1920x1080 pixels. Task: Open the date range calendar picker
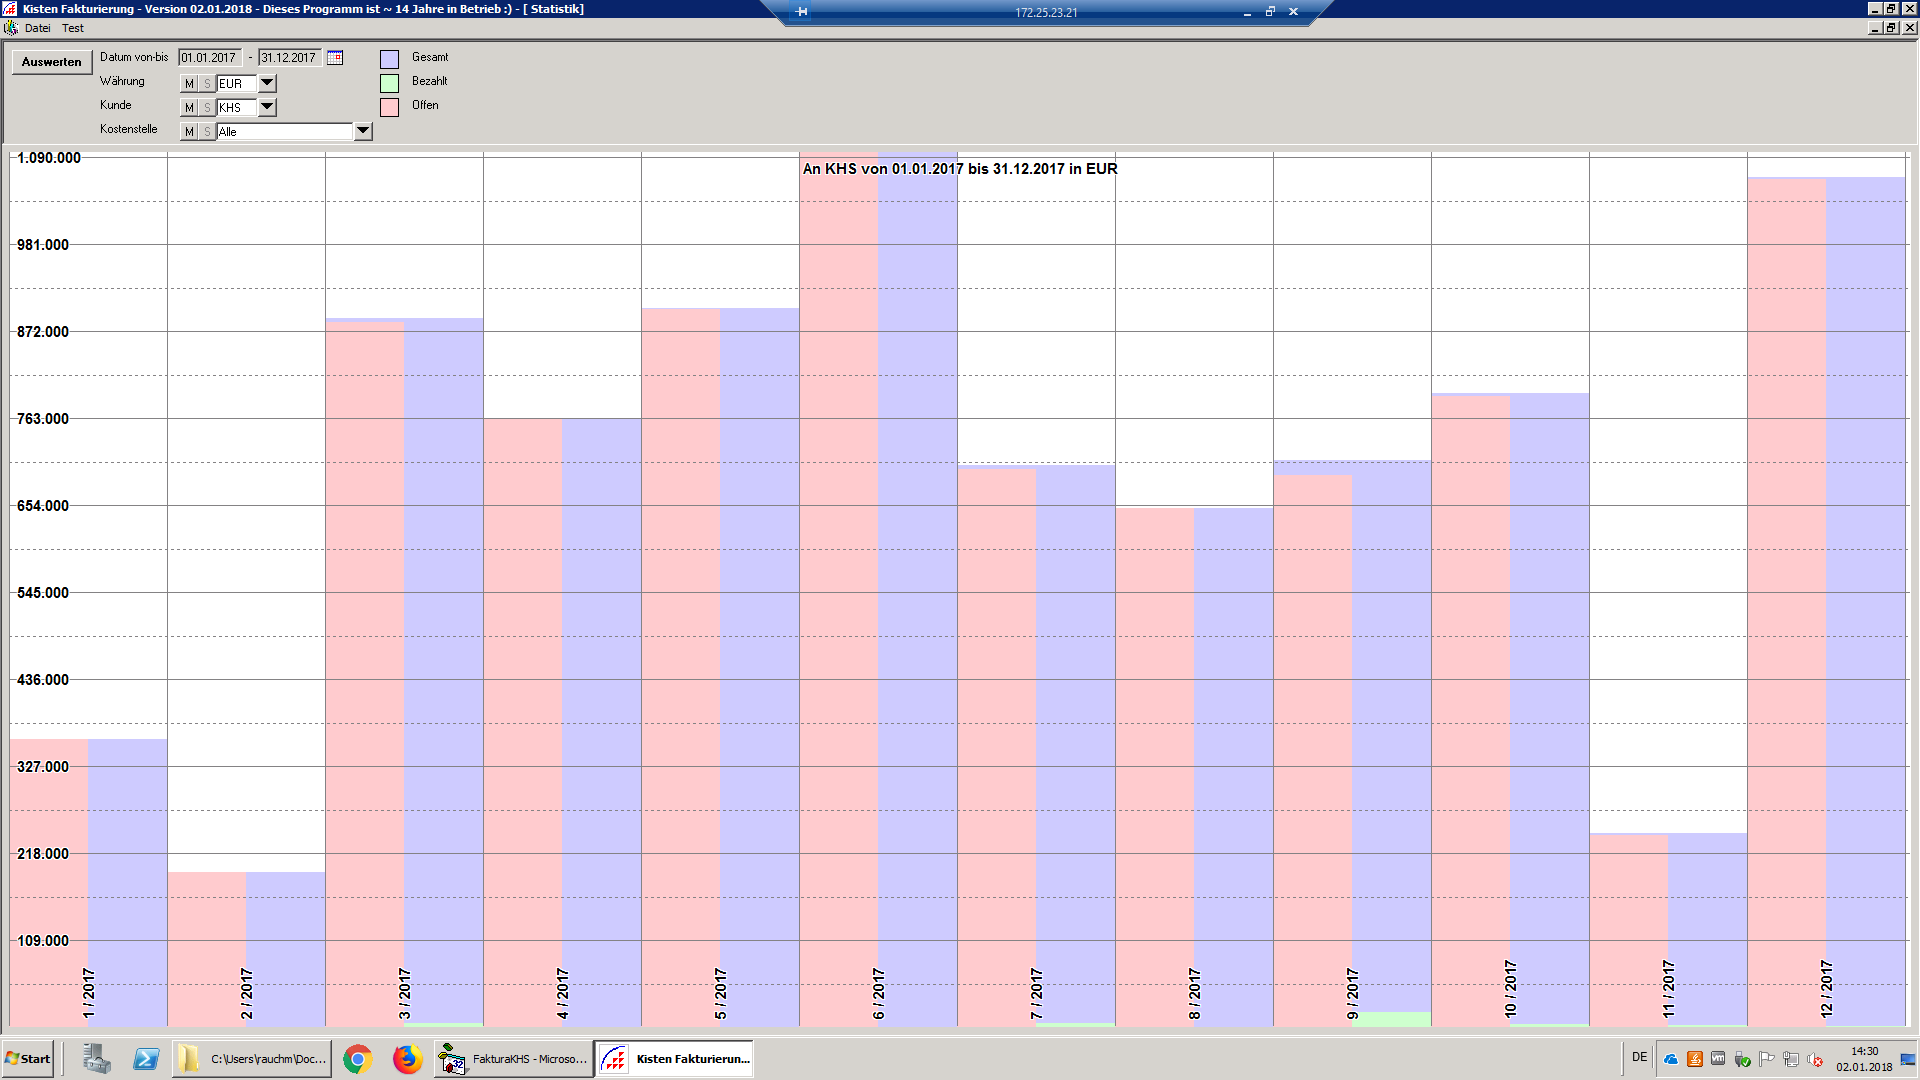[x=335, y=58]
